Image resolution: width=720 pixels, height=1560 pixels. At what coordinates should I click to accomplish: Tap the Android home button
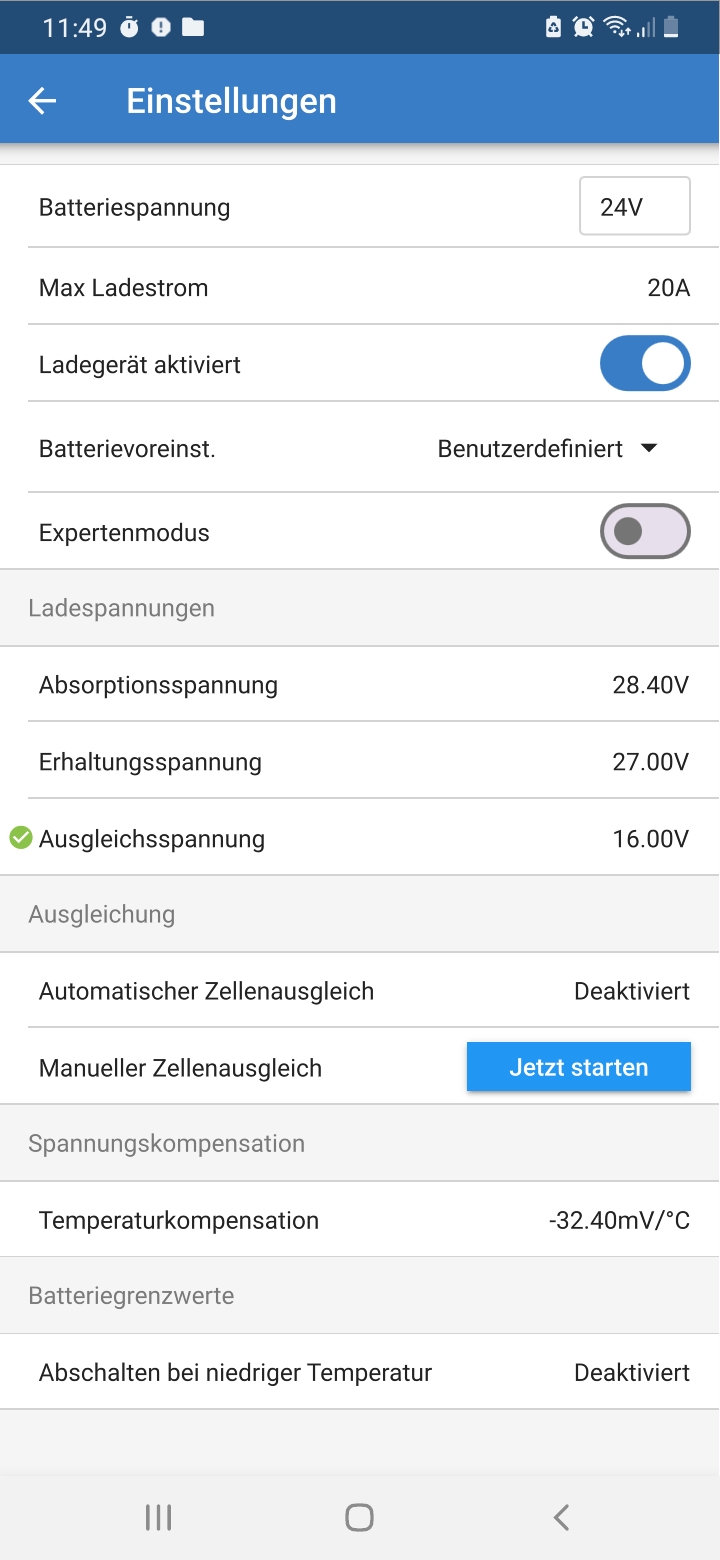(359, 1517)
